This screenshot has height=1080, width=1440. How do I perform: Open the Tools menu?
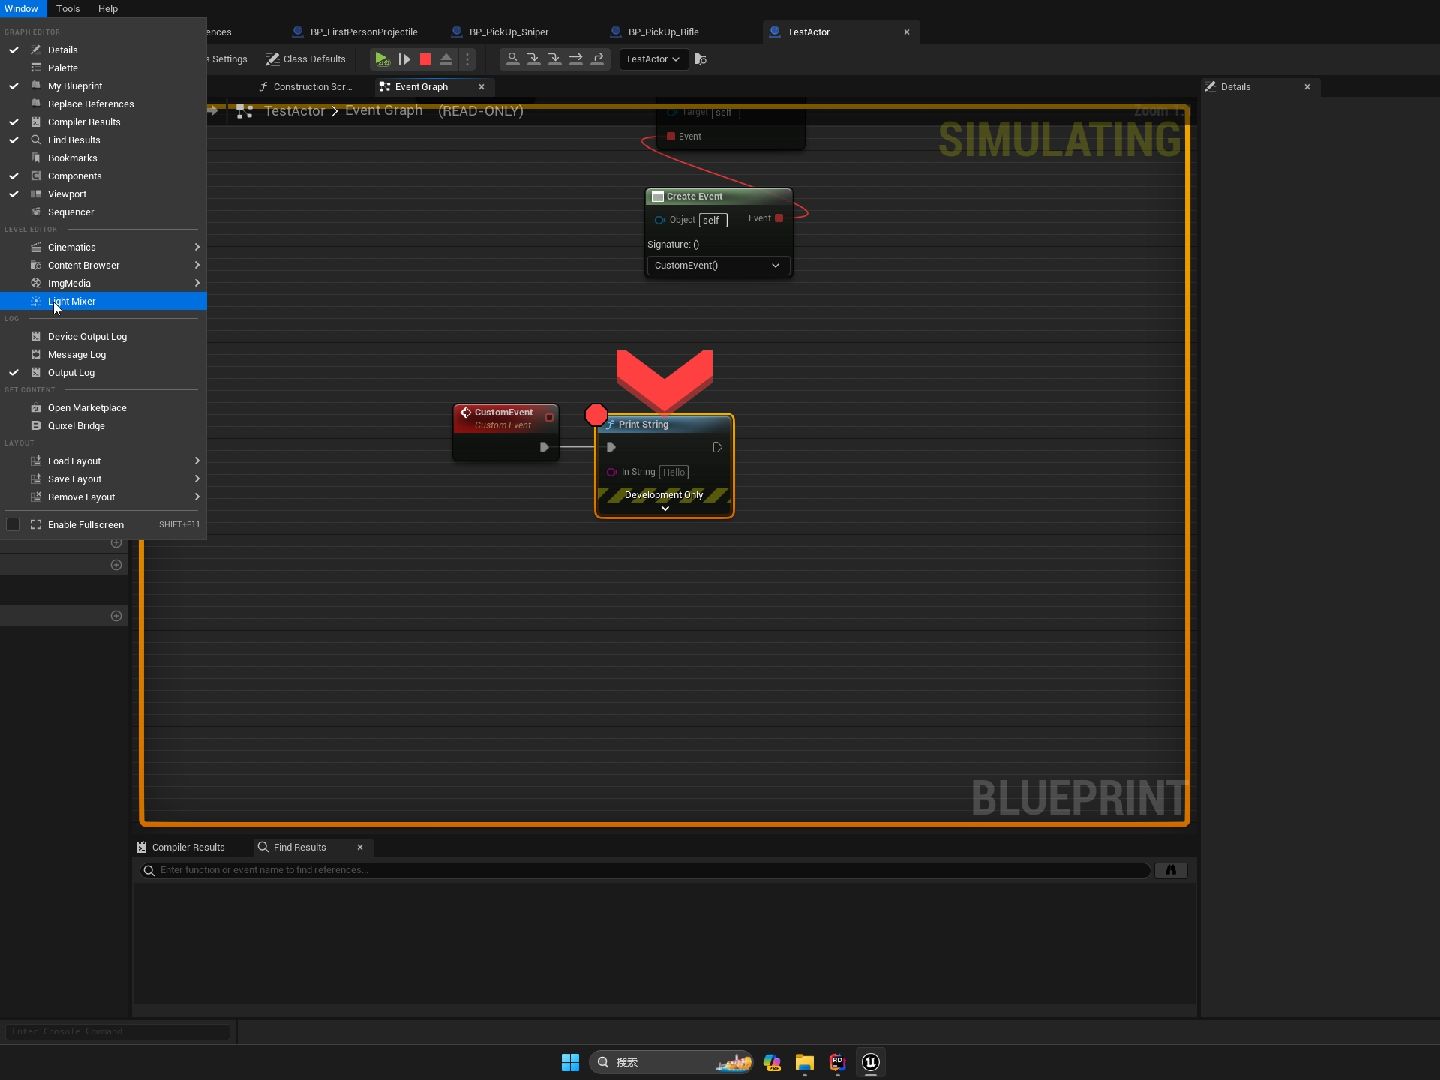pyautogui.click(x=67, y=9)
